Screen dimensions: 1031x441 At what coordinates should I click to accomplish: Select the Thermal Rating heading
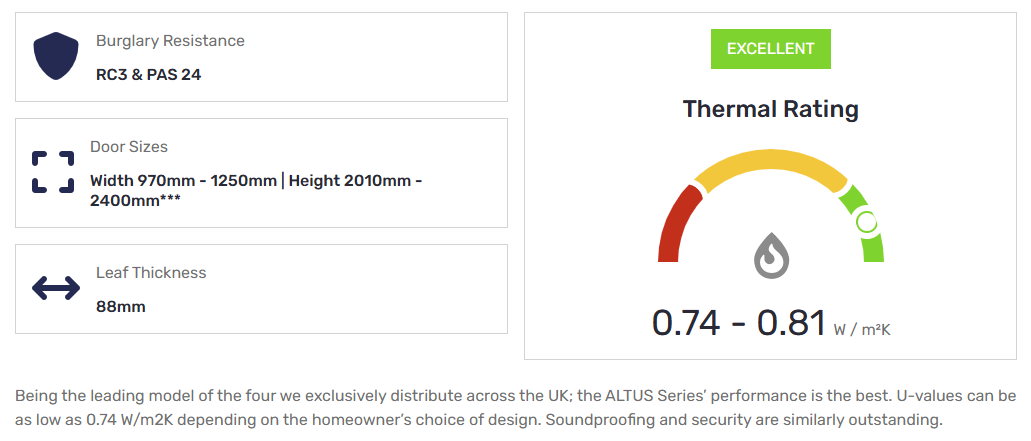(x=771, y=108)
